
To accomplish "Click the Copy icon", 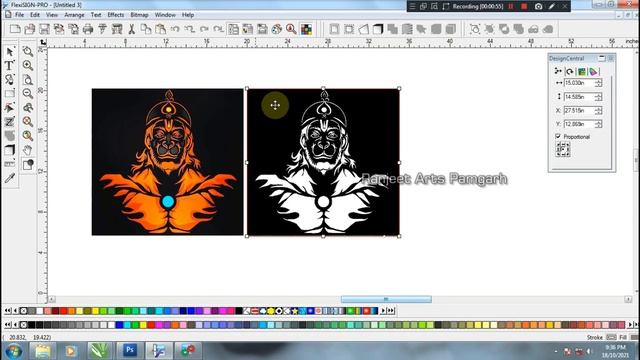I will coord(146,29).
